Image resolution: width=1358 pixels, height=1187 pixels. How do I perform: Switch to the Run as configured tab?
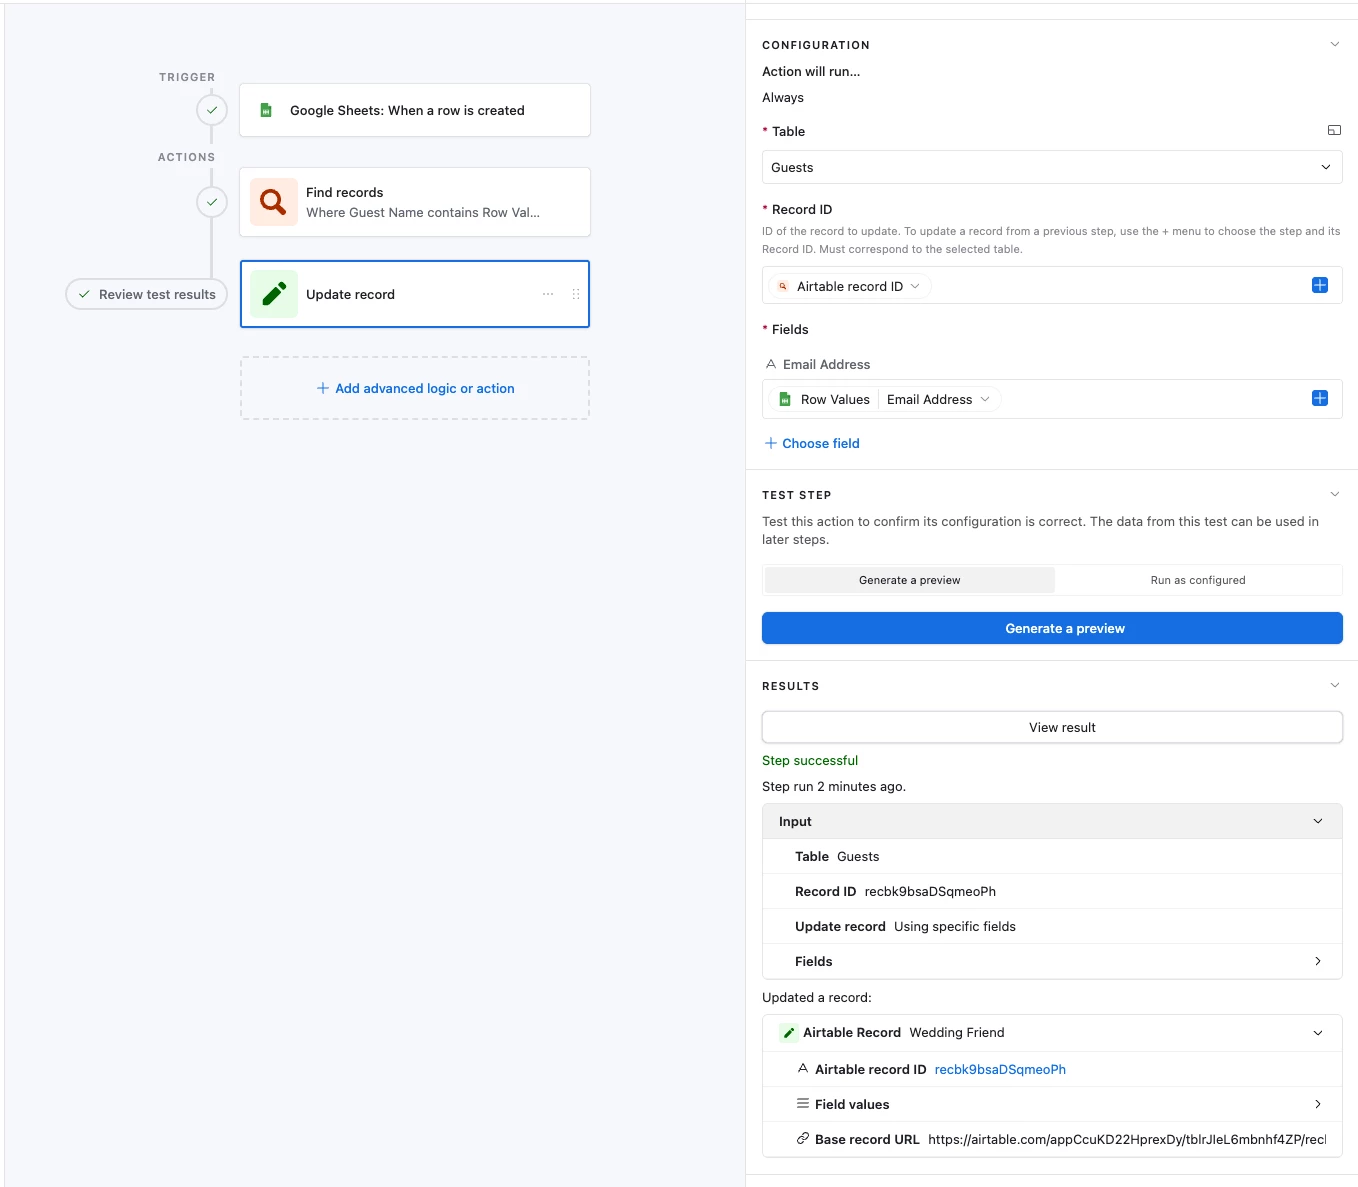coord(1198,580)
